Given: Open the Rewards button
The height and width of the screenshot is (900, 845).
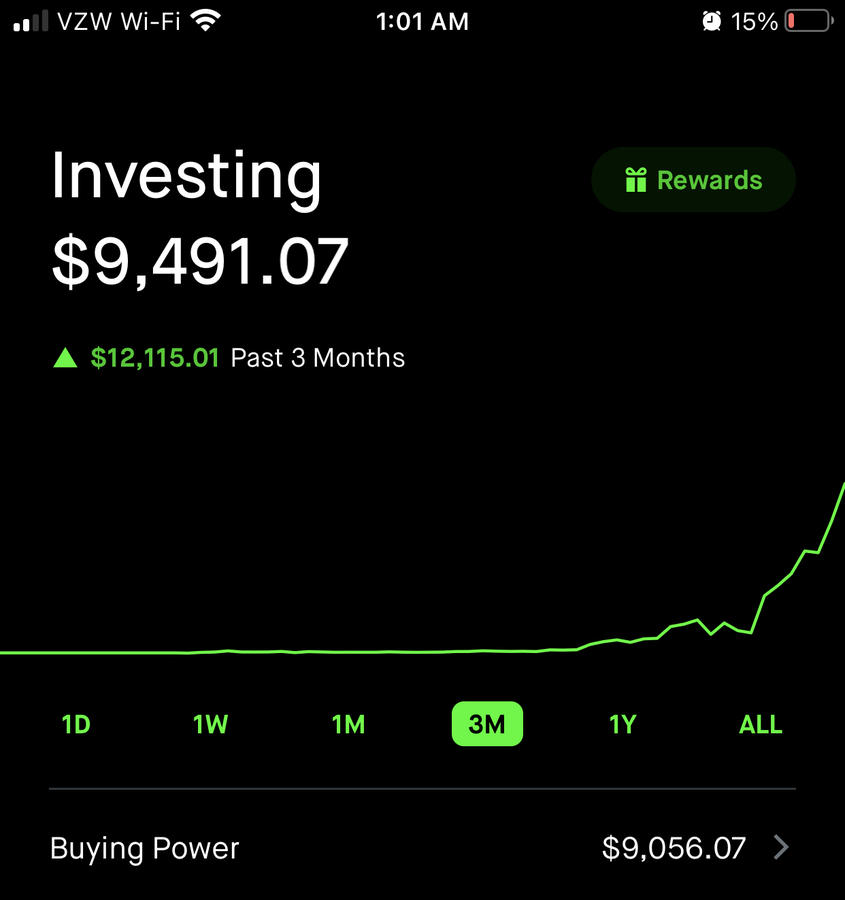Looking at the screenshot, I should click(x=693, y=180).
